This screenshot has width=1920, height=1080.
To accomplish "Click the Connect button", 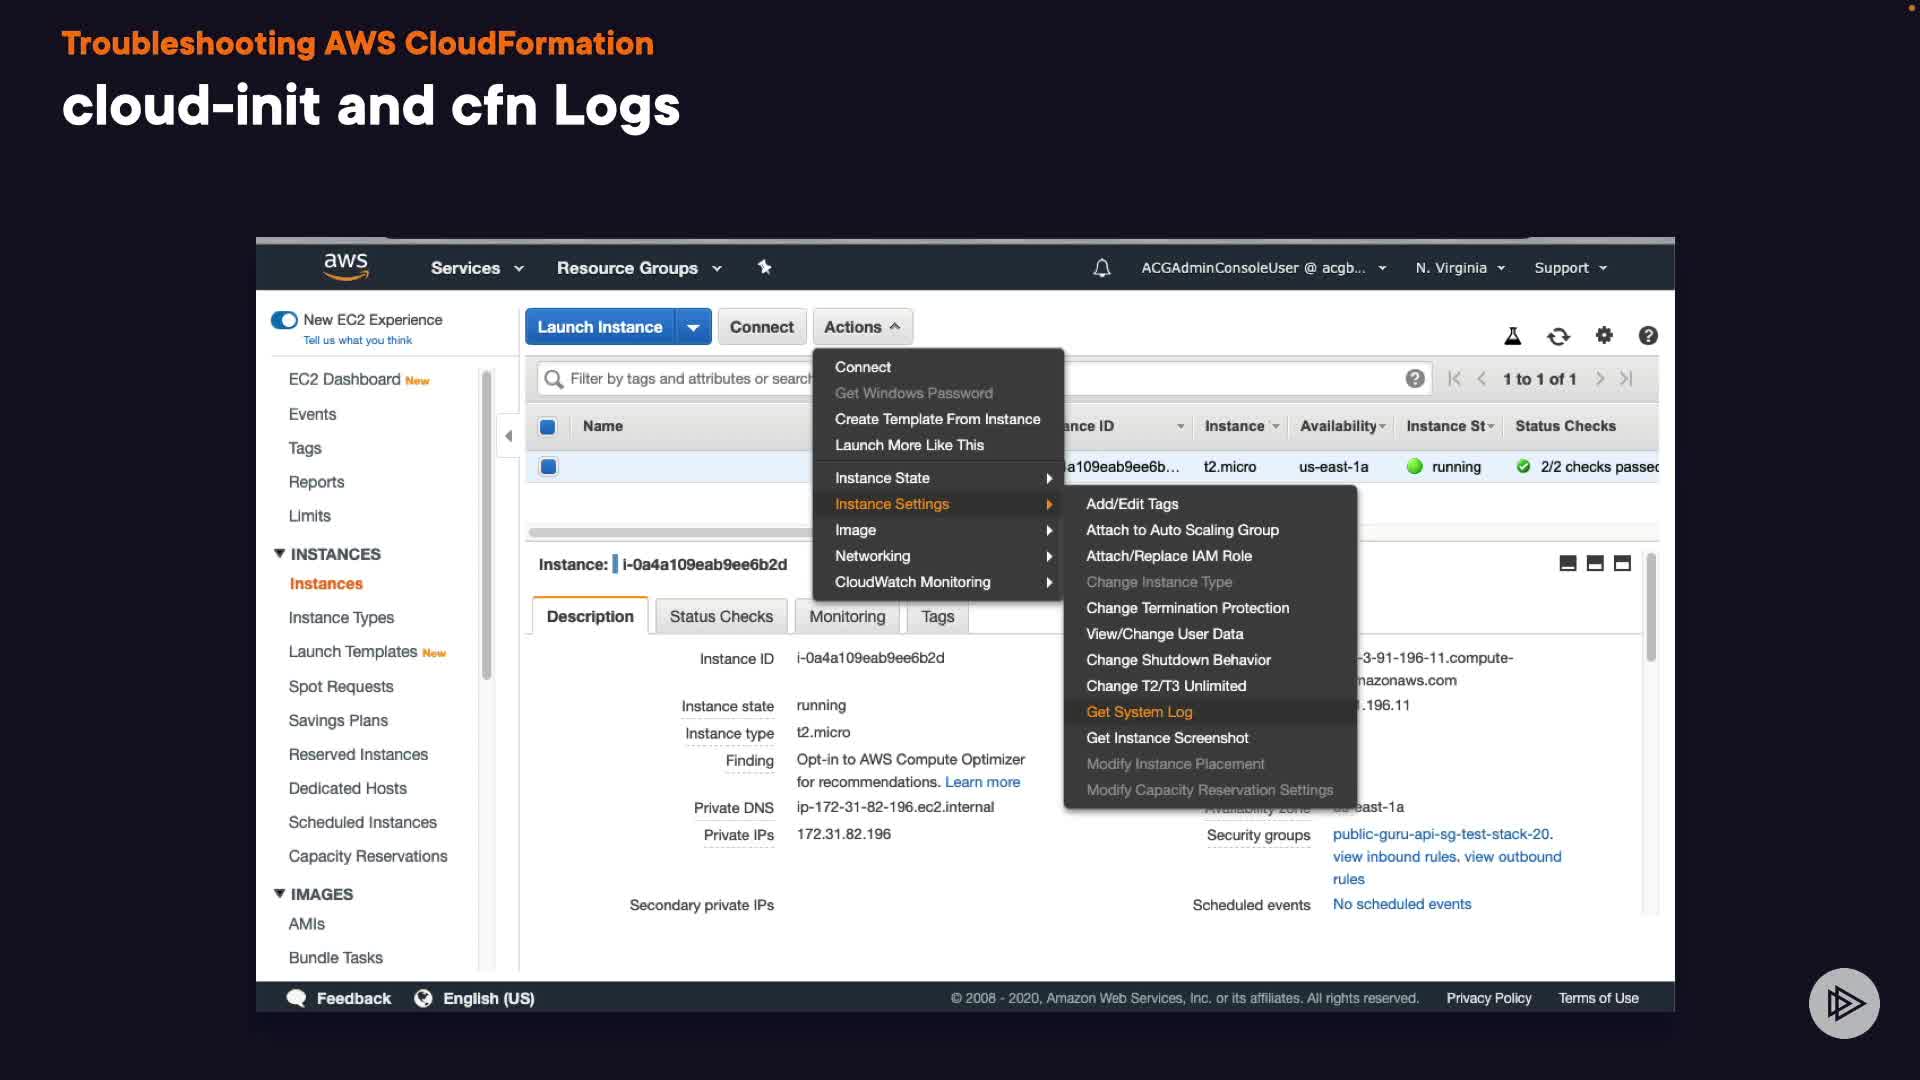I will [x=761, y=327].
